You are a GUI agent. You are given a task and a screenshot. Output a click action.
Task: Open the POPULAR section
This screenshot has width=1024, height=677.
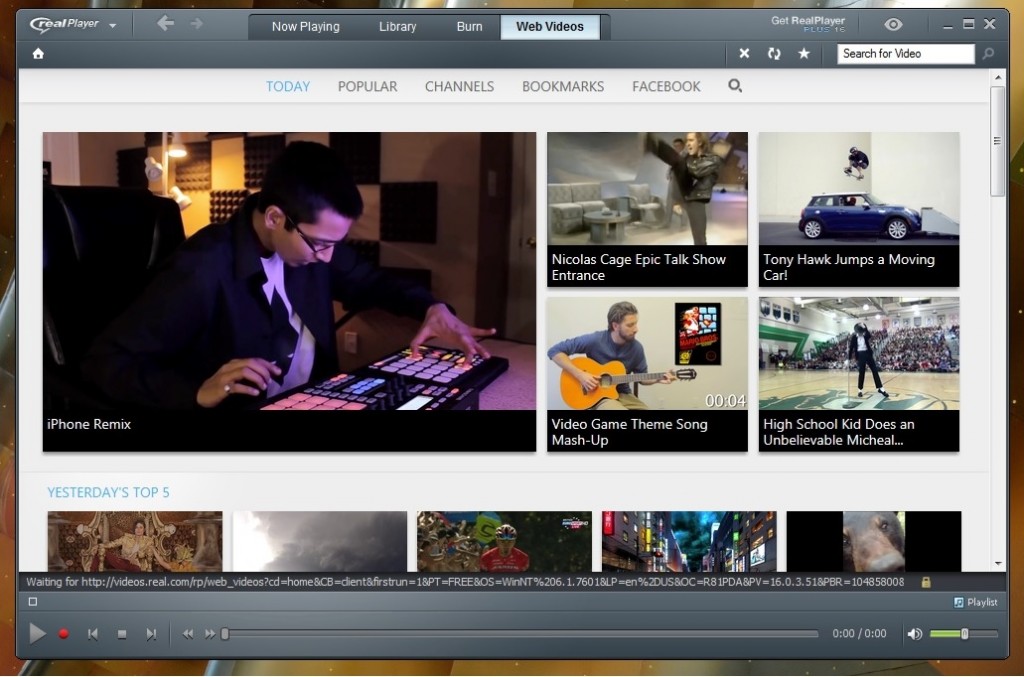coord(367,86)
